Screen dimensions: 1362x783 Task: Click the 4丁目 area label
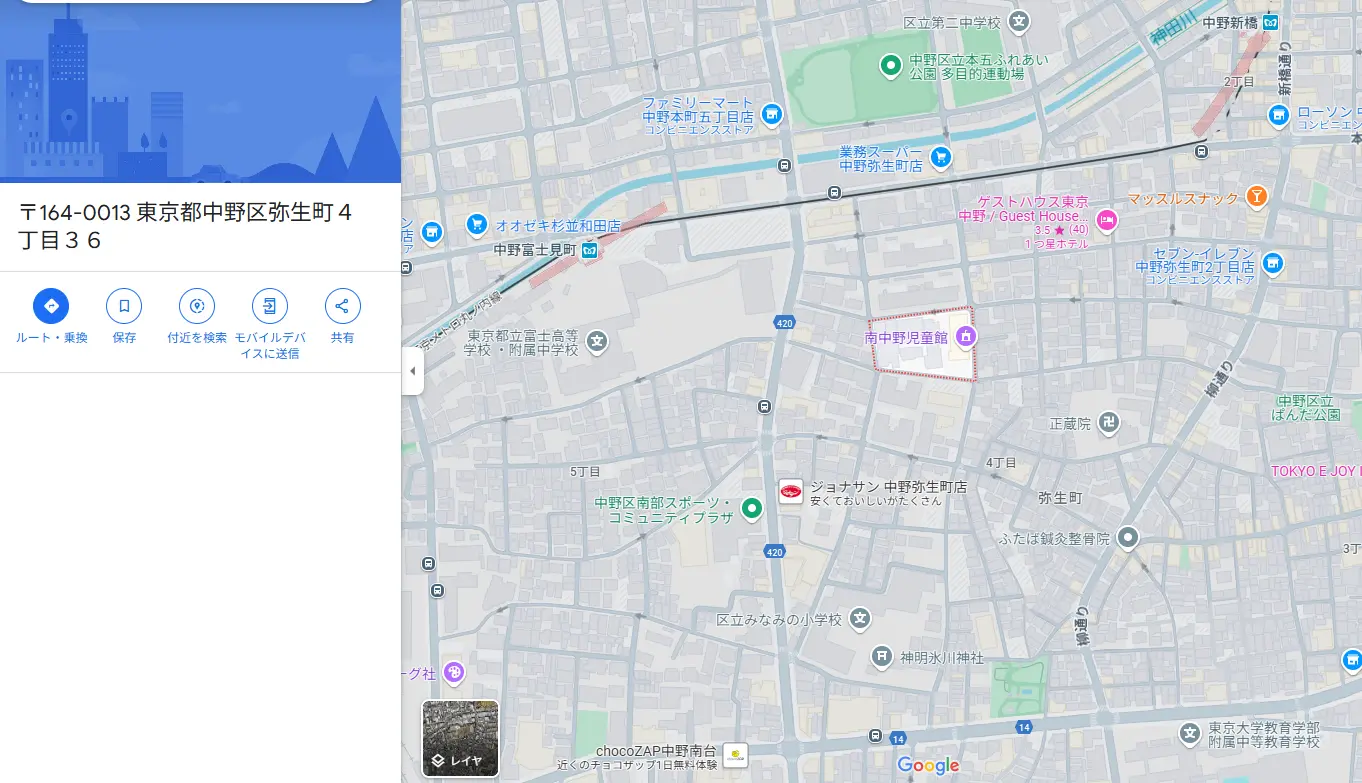click(x=1001, y=463)
